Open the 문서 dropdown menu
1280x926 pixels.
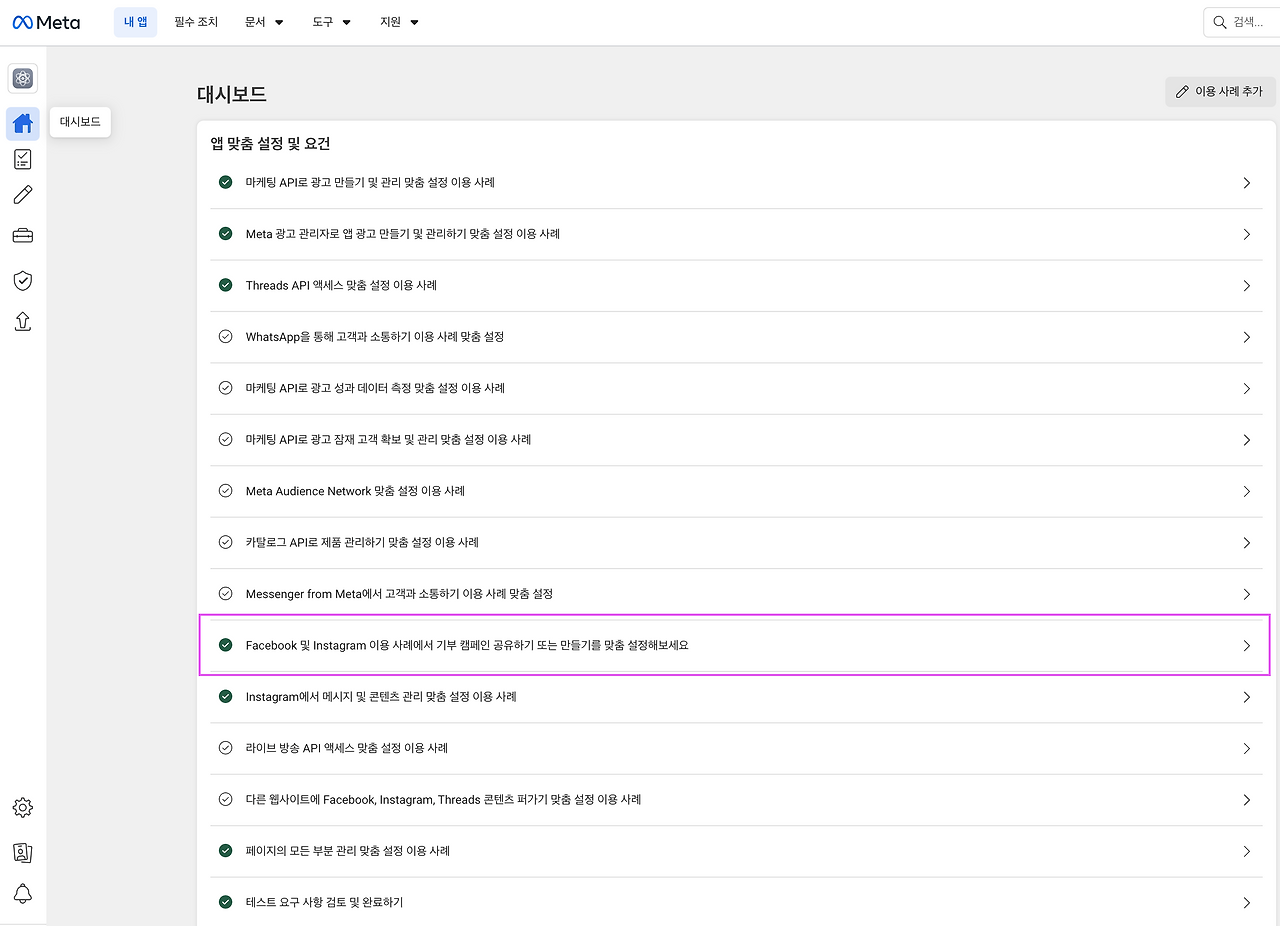264,22
